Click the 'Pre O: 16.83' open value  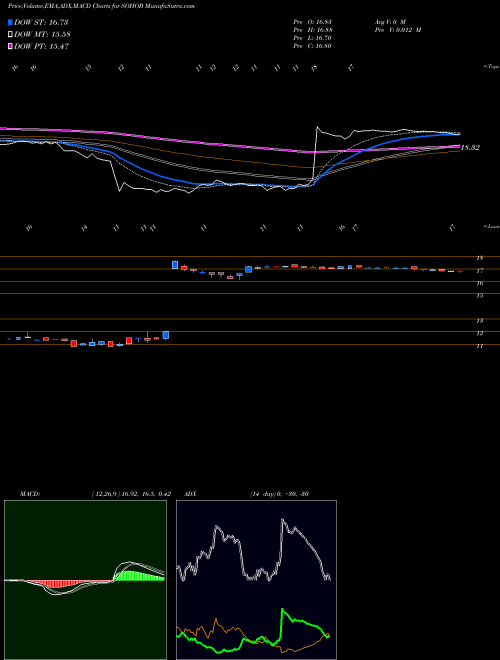(x=313, y=21)
